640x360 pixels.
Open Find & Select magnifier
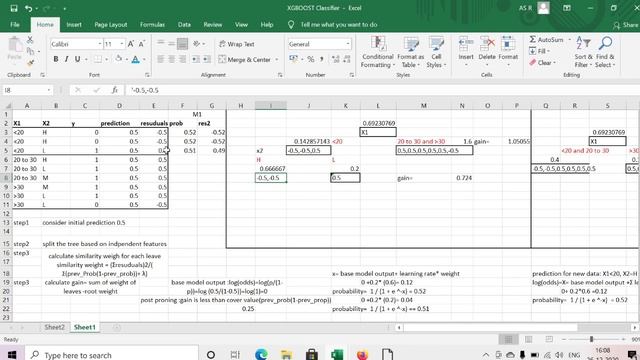coord(605,53)
